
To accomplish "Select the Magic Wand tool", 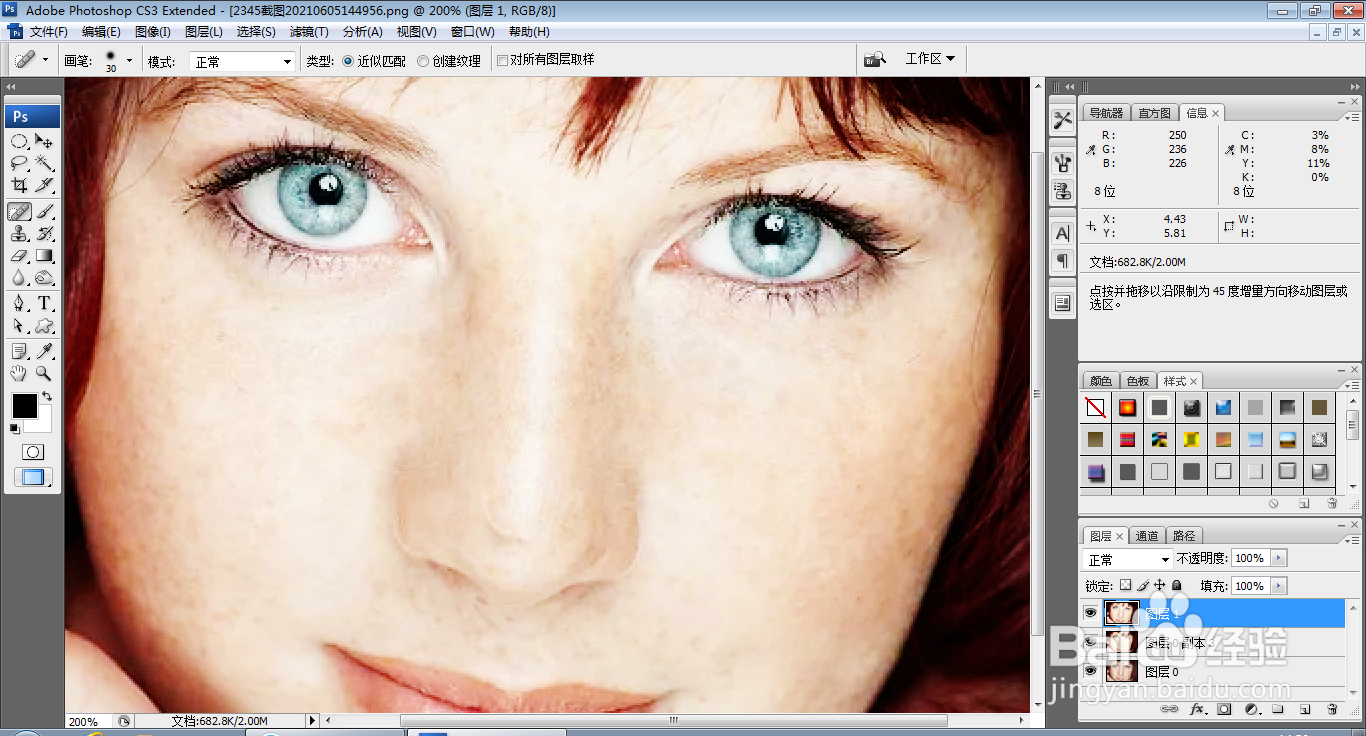I will coord(44,162).
